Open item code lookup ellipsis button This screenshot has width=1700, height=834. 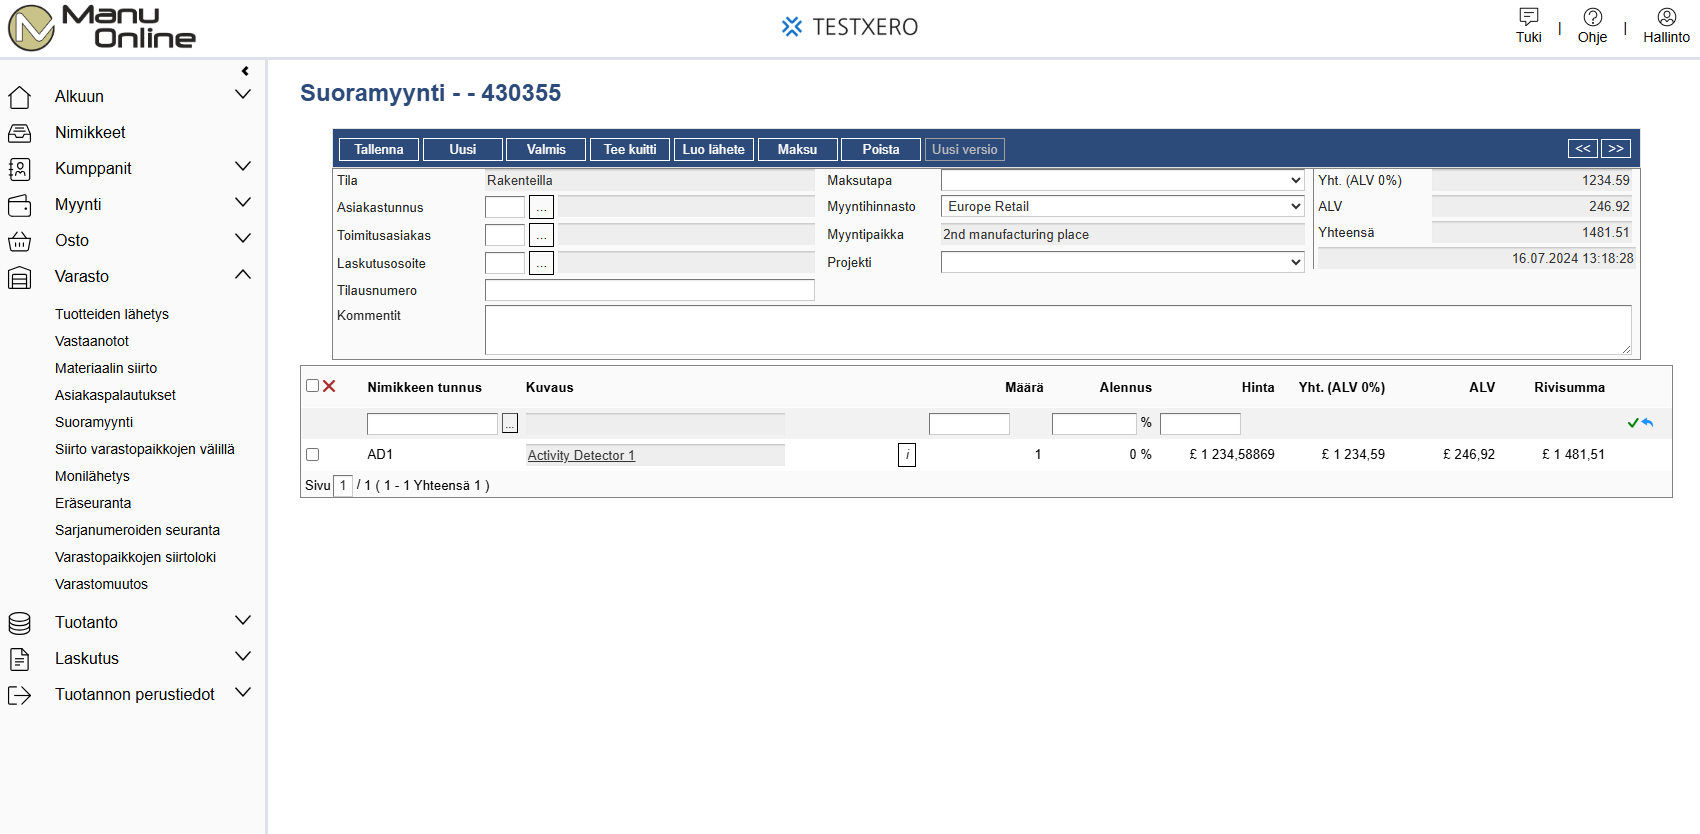(x=510, y=424)
